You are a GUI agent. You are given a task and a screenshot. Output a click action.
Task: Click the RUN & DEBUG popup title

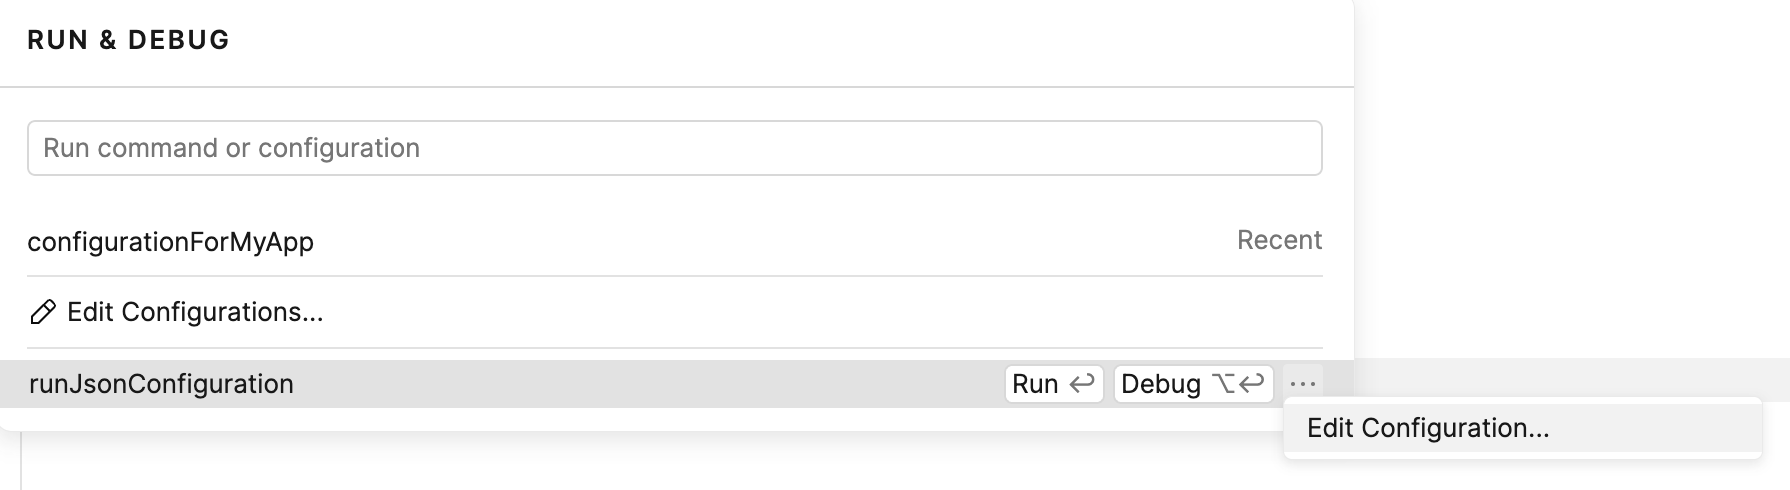click(129, 40)
